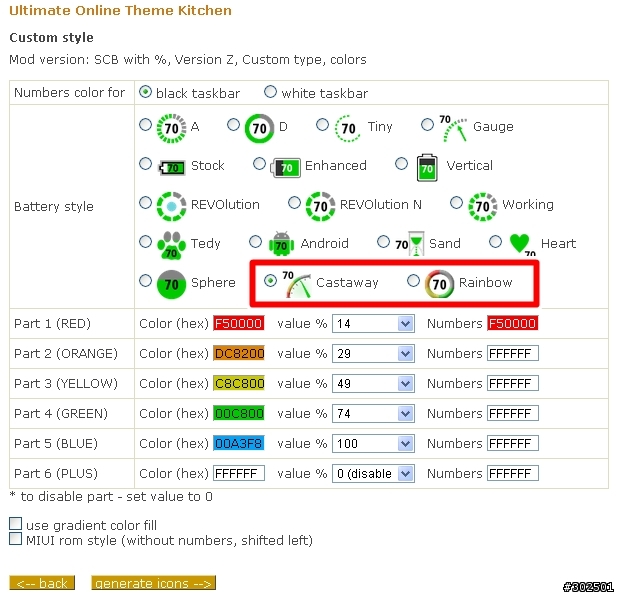Click the REVOlution N ring icon
Viewport: 620px width, 595px height.
320,206
